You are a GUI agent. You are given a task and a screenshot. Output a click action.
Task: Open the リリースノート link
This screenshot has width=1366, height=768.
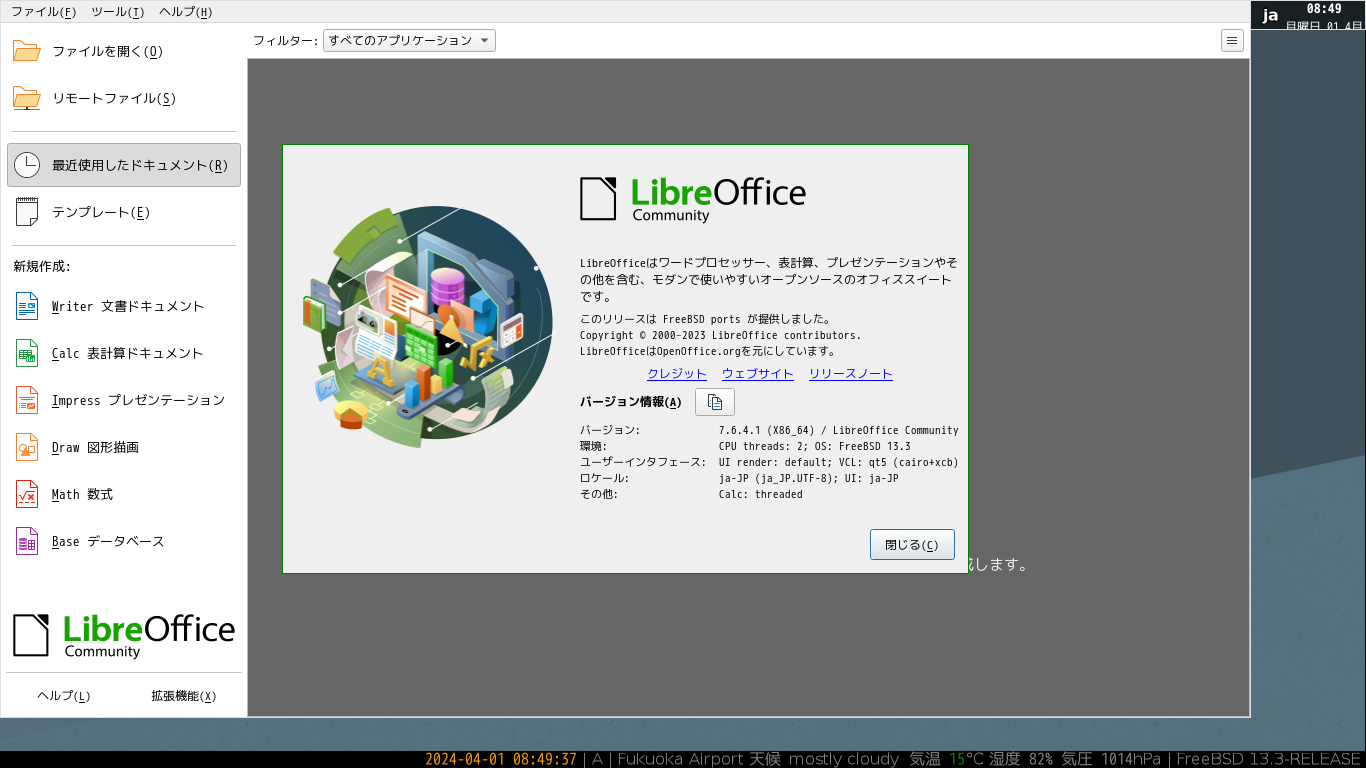(x=851, y=374)
